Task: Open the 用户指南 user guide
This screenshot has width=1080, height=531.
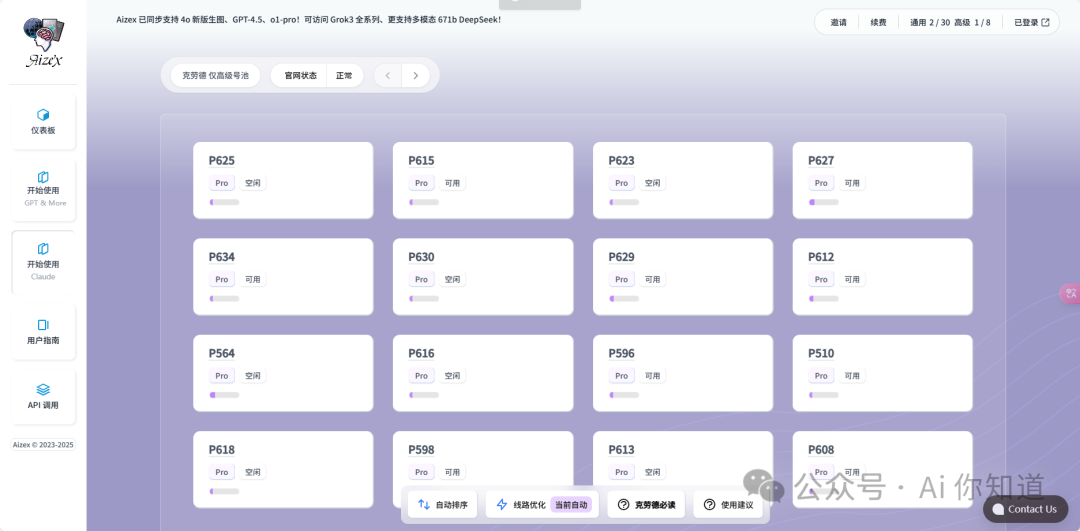Action: point(43,332)
